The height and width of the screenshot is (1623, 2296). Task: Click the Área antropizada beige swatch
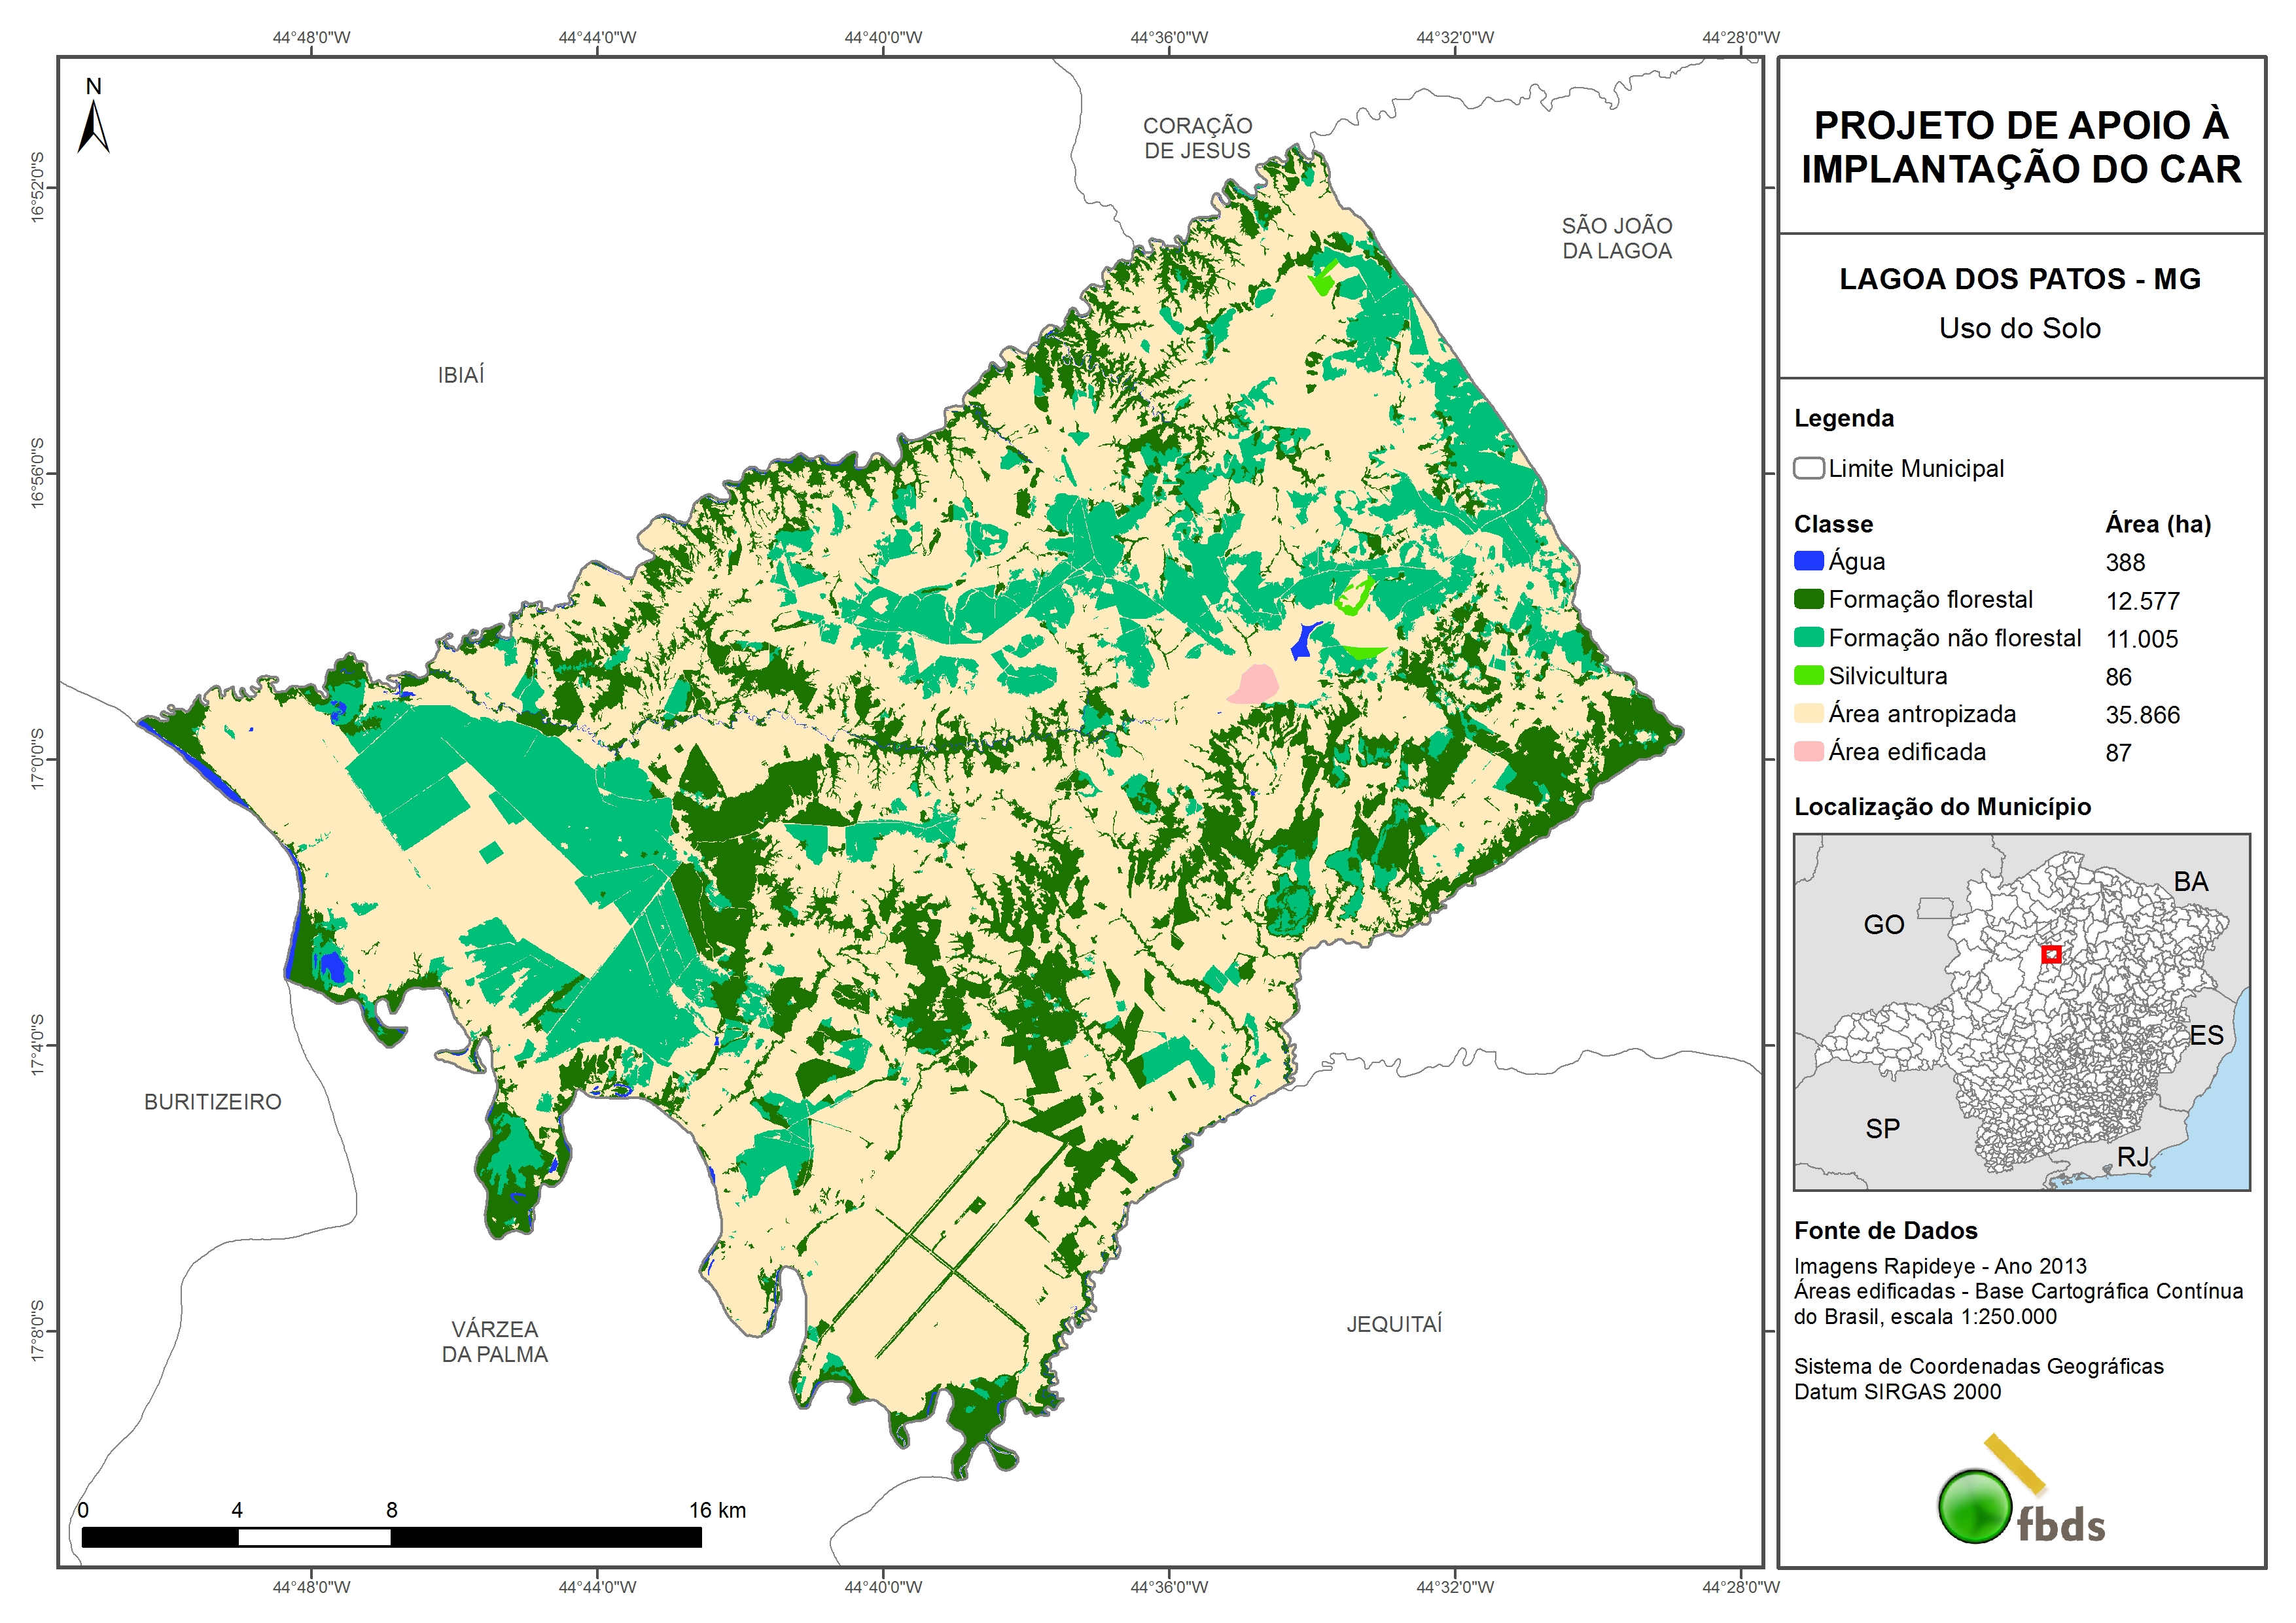click(1808, 713)
